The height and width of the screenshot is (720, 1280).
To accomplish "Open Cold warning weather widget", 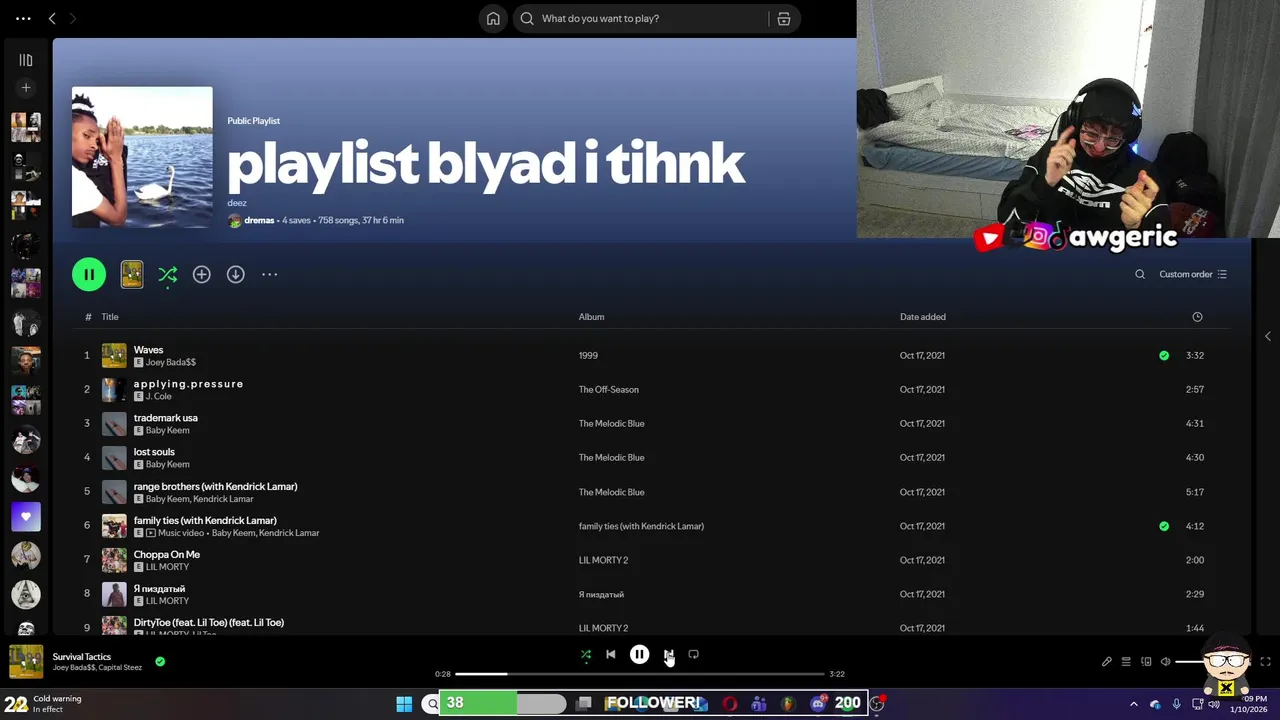I will pyautogui.click(x=44, y=704).
